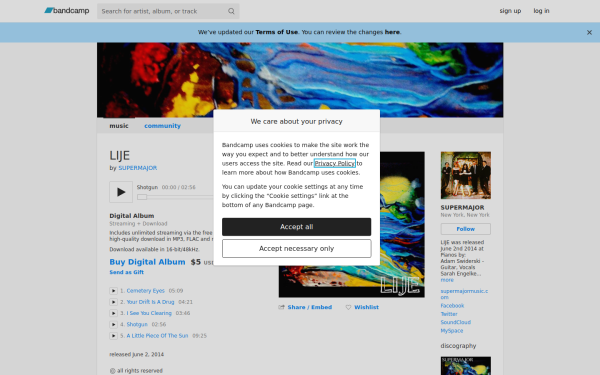Open supermajormusic.com link
The height and width of the screenshot is (375, 600).
(464, 294)
